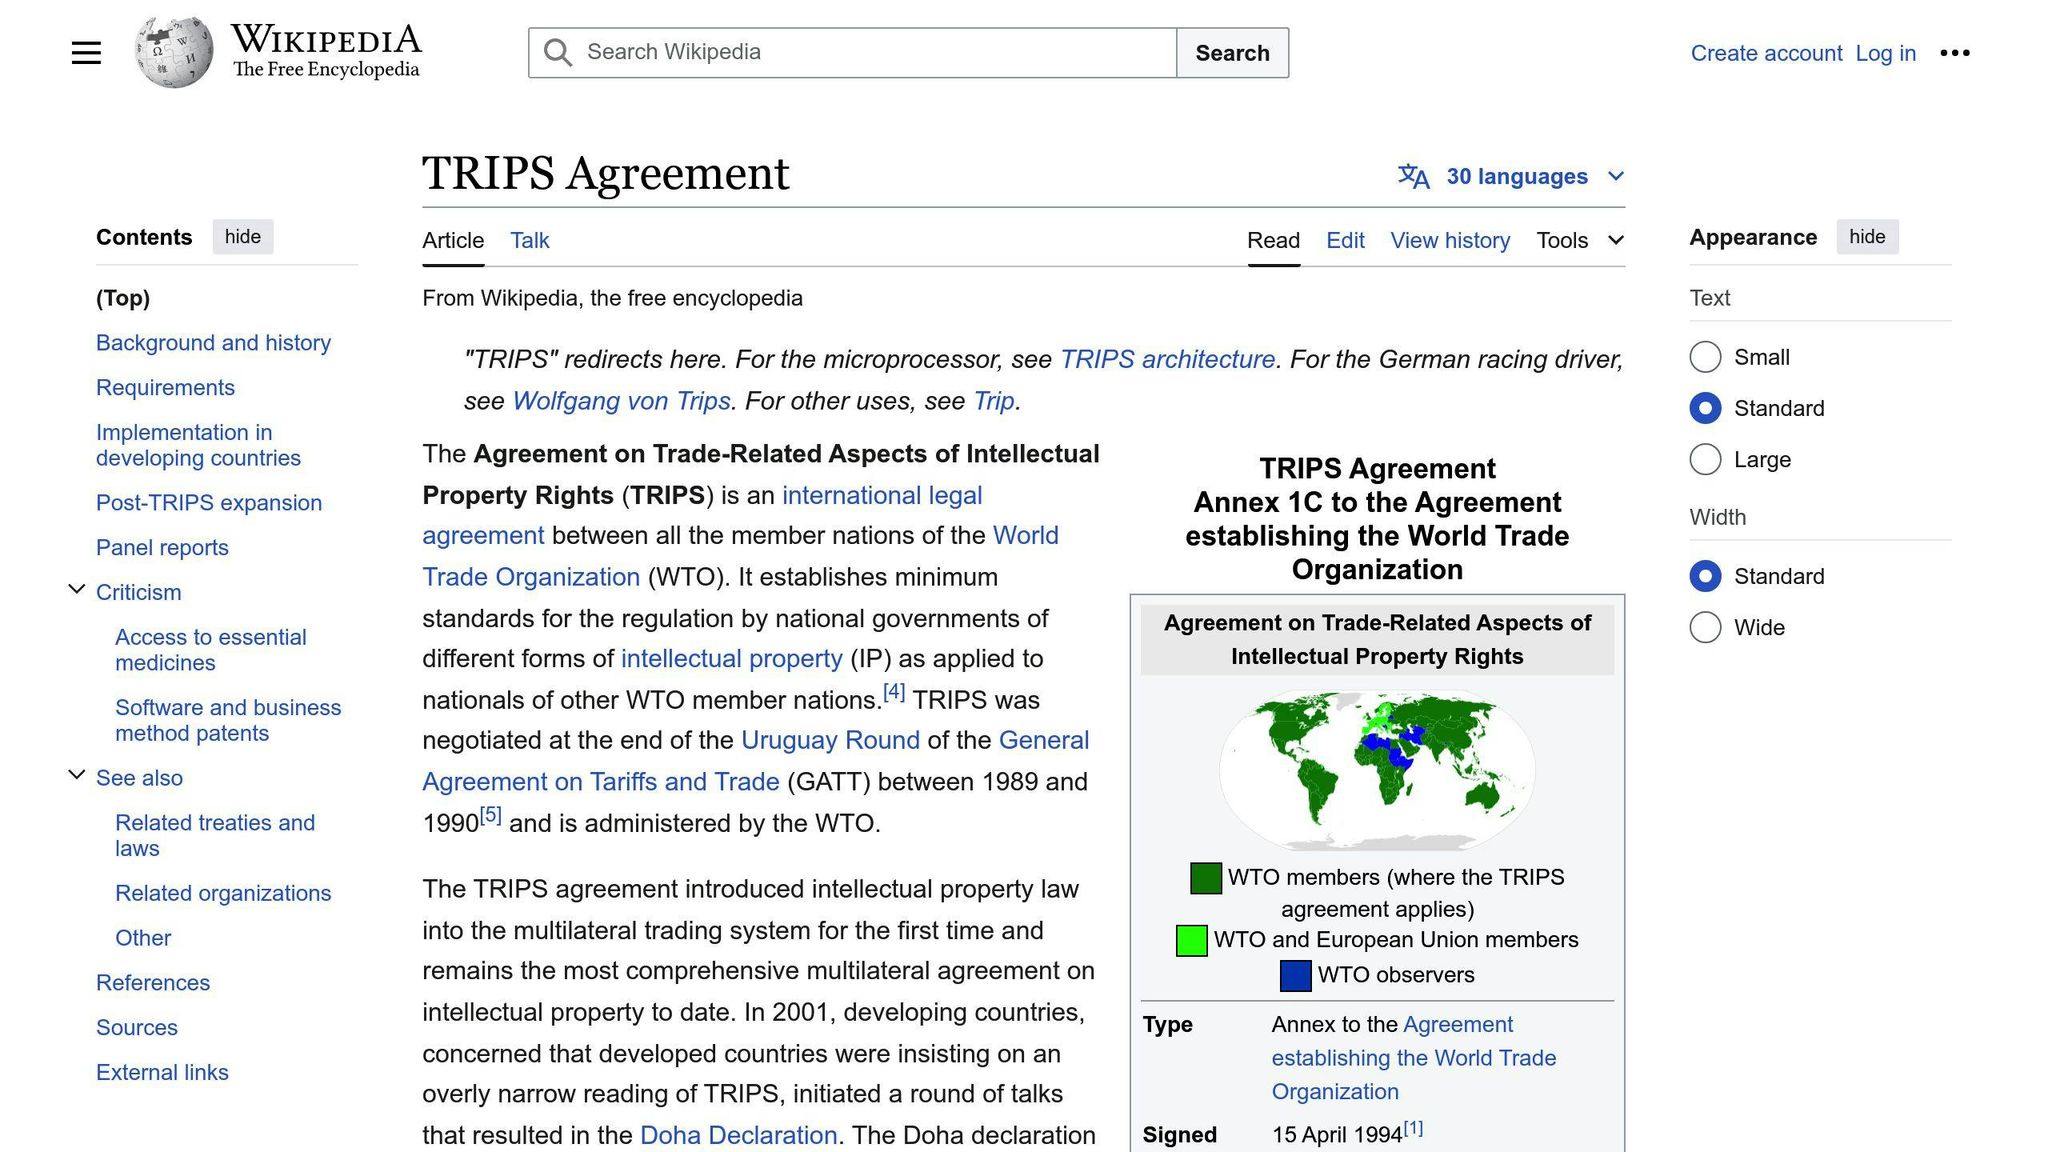Collapse the Criticism section in contents
Screen dimensions: 2048x1152
(76, 590)
